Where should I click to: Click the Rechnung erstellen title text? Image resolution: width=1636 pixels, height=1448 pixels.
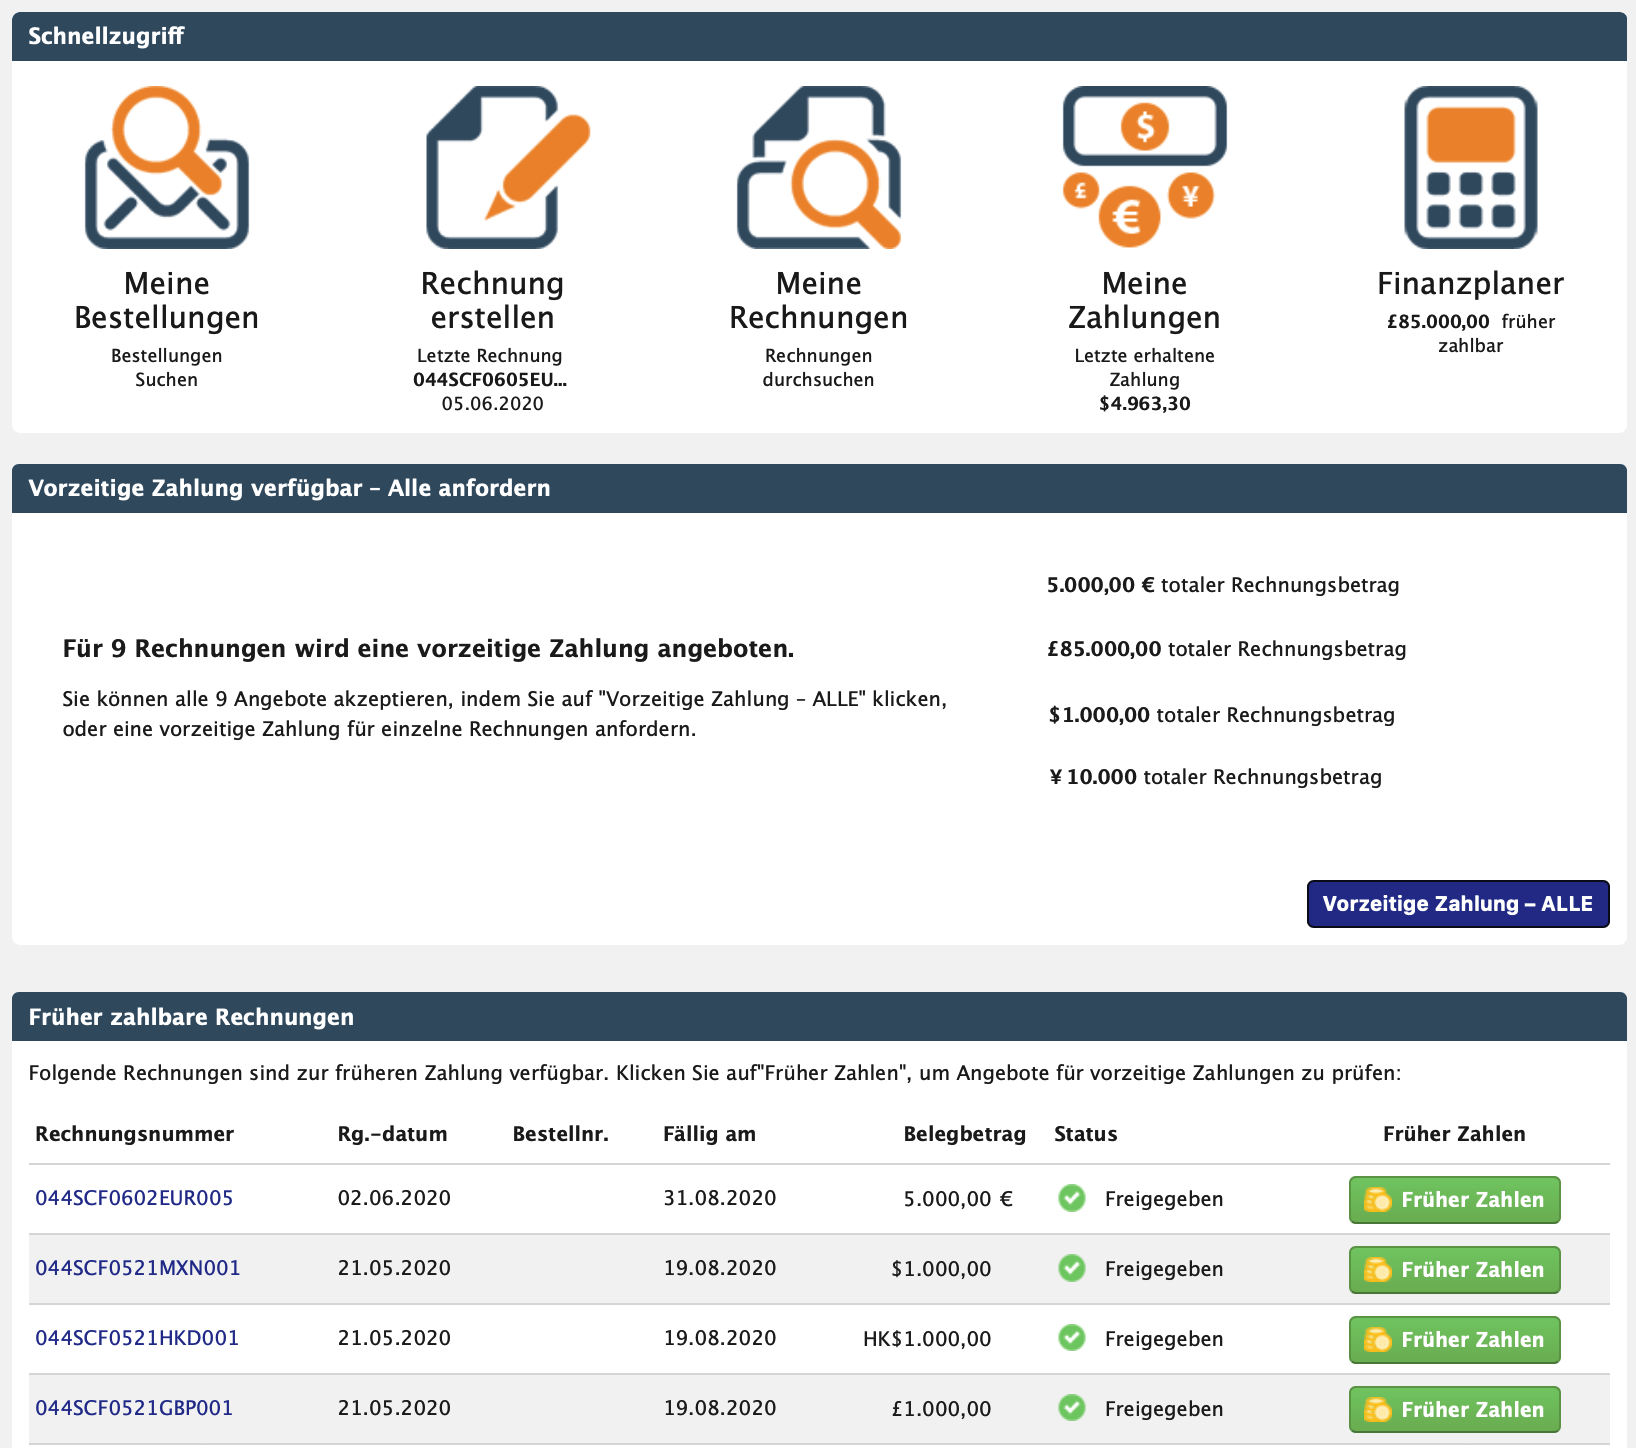coord(493,300)
